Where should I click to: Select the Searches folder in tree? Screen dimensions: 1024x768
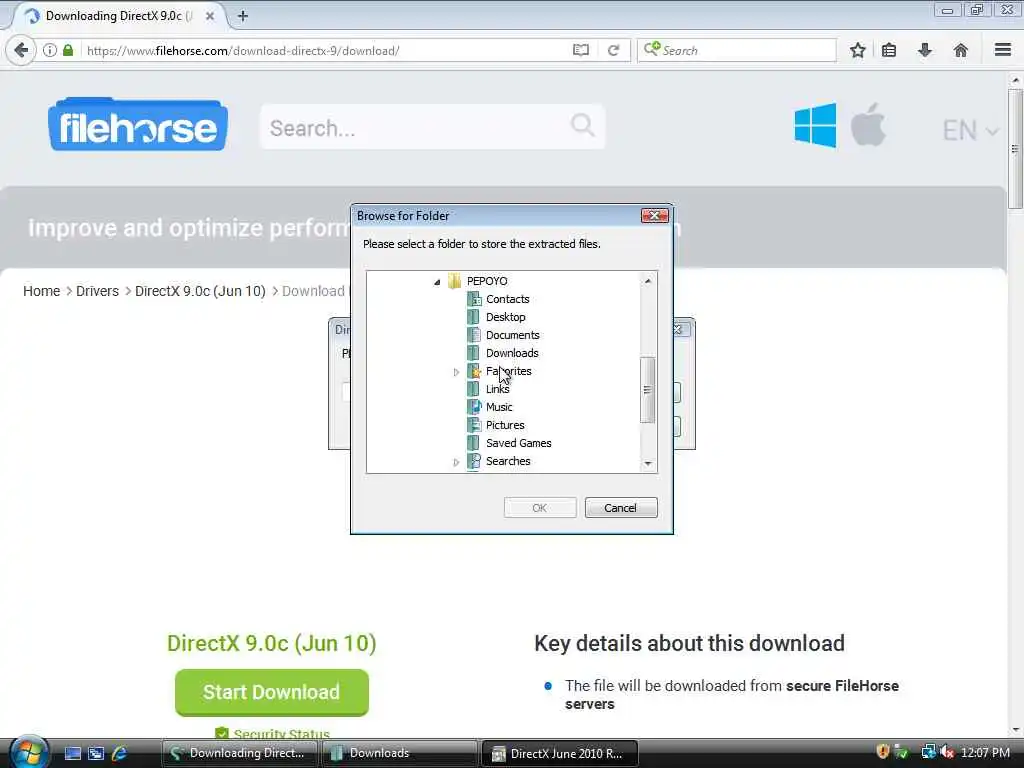tap(507, 461)
